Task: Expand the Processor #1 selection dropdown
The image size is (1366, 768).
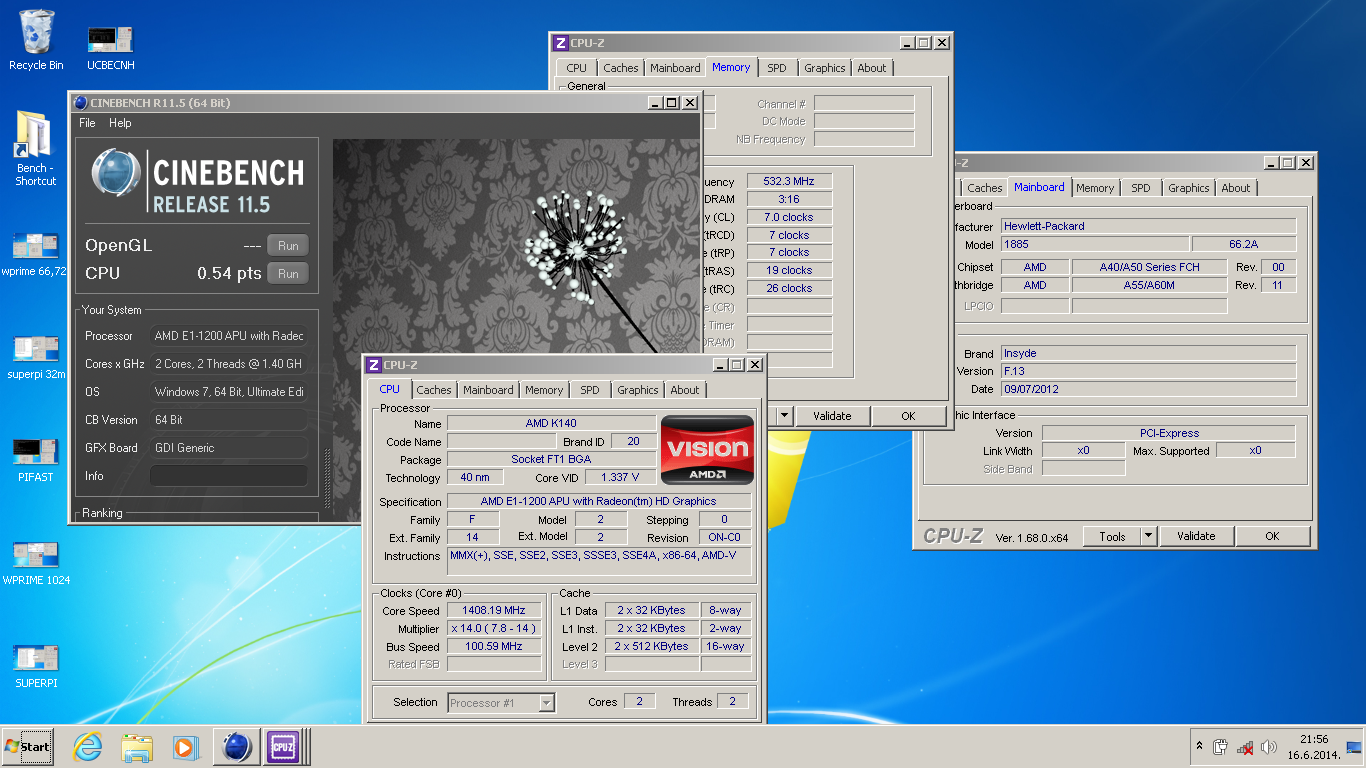Action: pyautogui.click(x=546, y=703)
